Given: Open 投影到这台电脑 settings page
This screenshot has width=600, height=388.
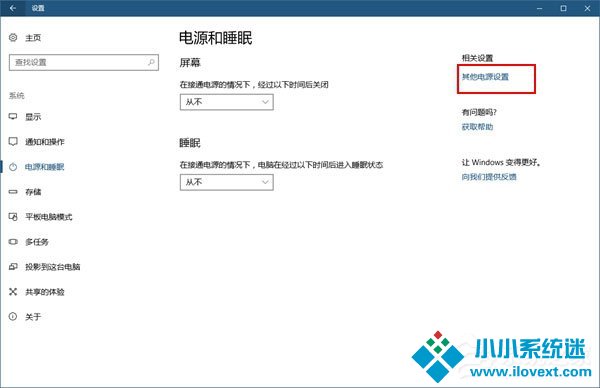Looking at the screenshot, I should (53, 267).
